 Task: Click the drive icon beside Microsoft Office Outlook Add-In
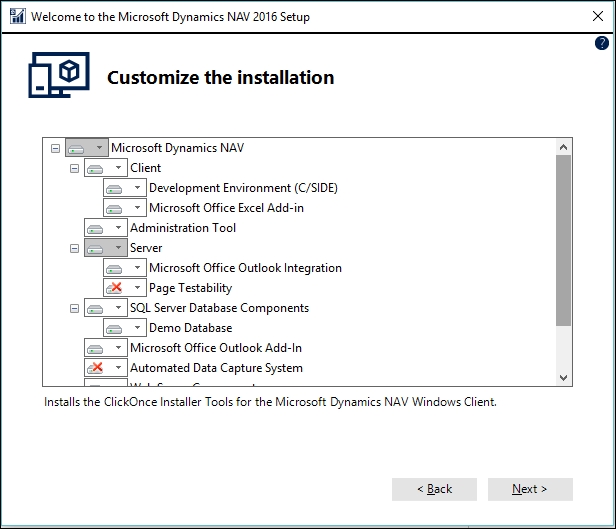95,349
